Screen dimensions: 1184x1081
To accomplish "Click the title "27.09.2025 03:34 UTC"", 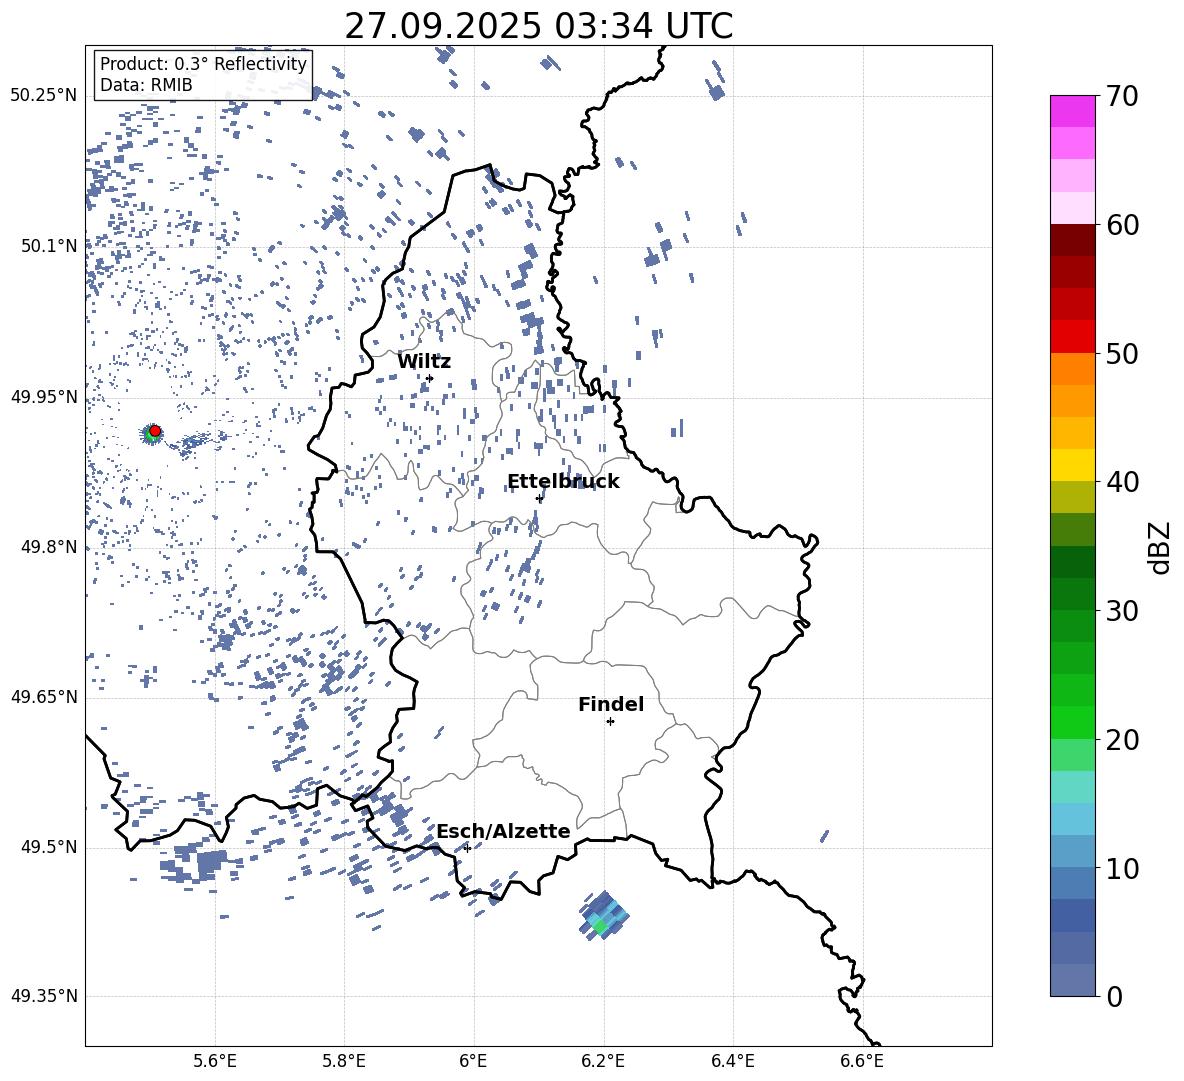I will pyautogui.click(x=538, y=26).
